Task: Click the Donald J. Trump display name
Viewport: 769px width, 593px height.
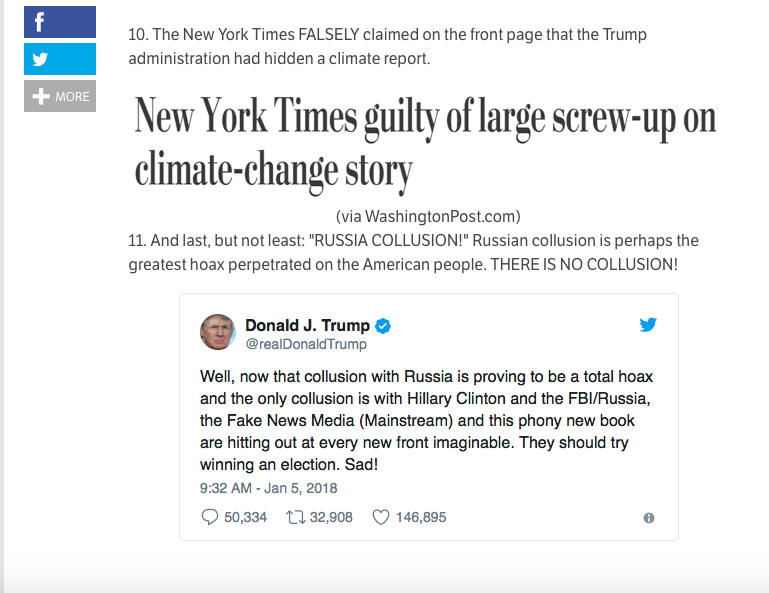Action: pos(307,326)
